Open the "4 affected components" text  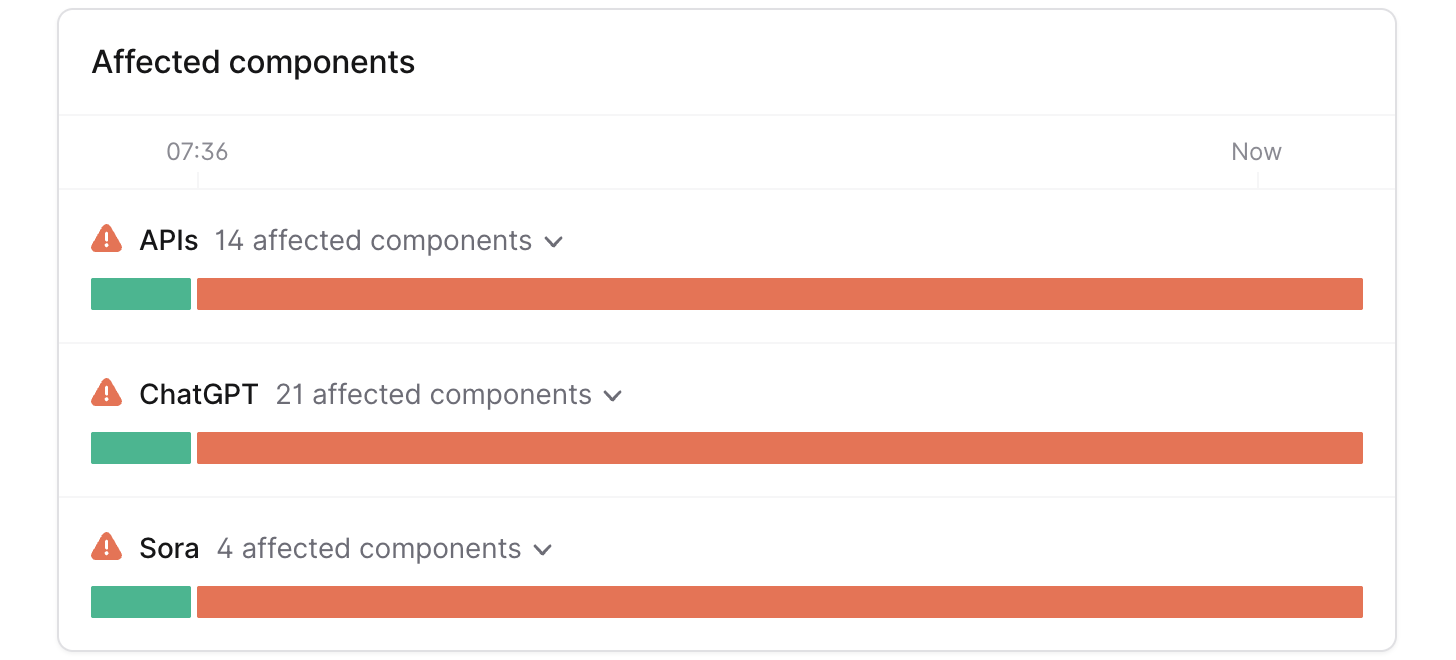tap(369, 549)
